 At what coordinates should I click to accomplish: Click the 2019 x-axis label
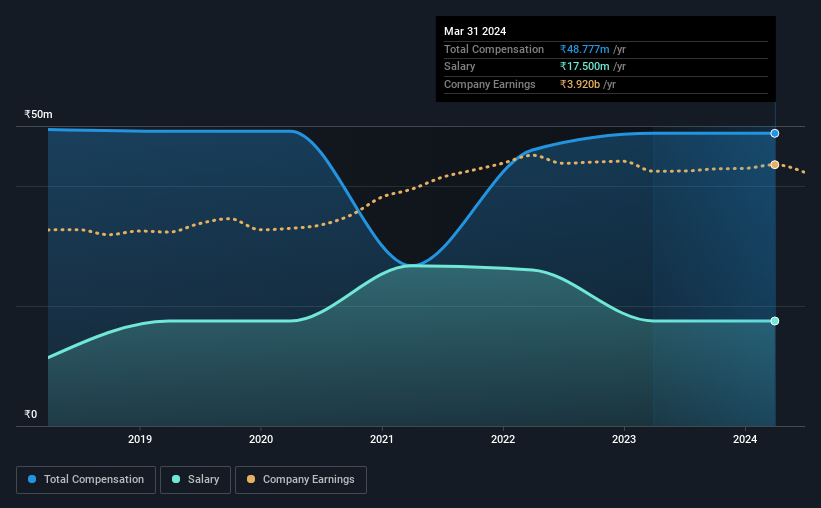point(140,439)
